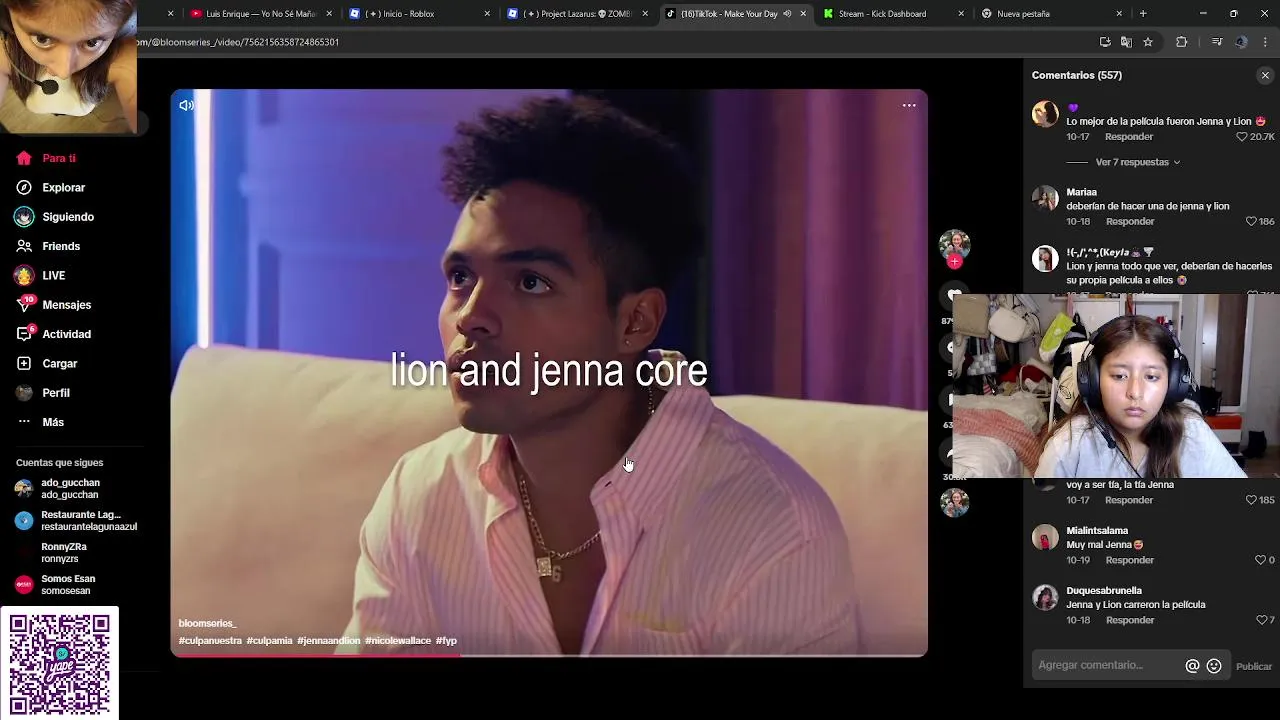
Task: Reply to the tía Jenna comment
Action: [1129, 500]
